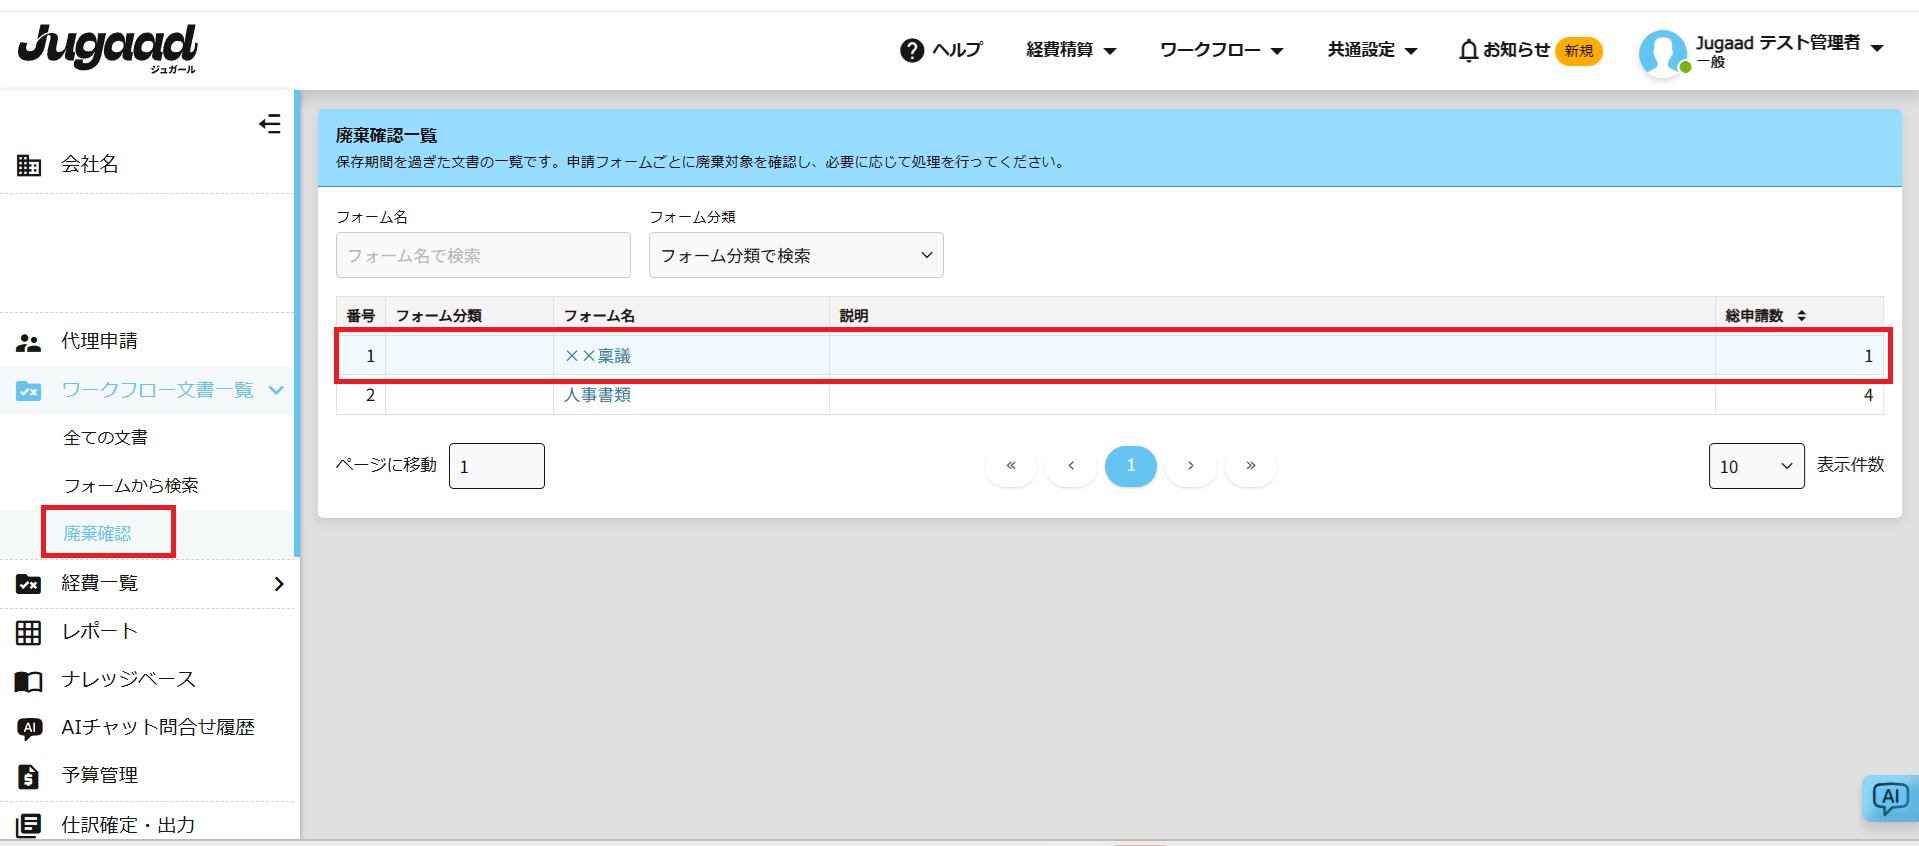
Task: Open the フォーム分類 search dropdown
Action: pyautogui.click(x=795, y=256)
